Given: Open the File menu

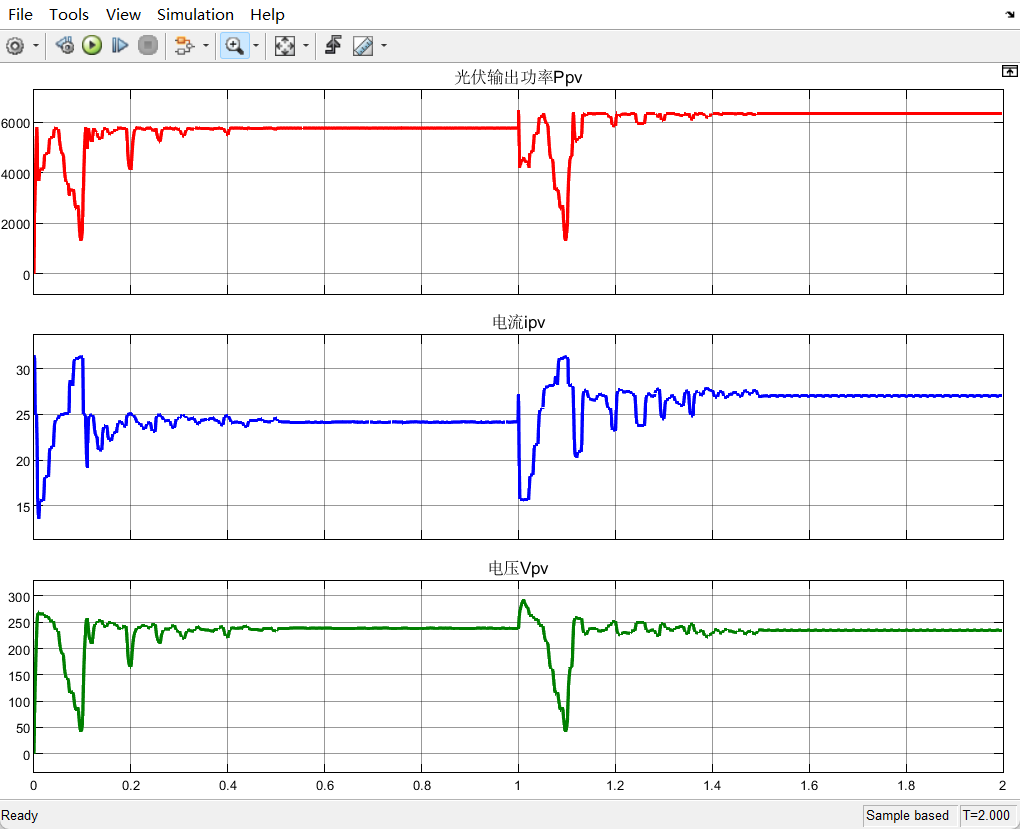Looking at the screenshot, I should [x=21, y=15].
